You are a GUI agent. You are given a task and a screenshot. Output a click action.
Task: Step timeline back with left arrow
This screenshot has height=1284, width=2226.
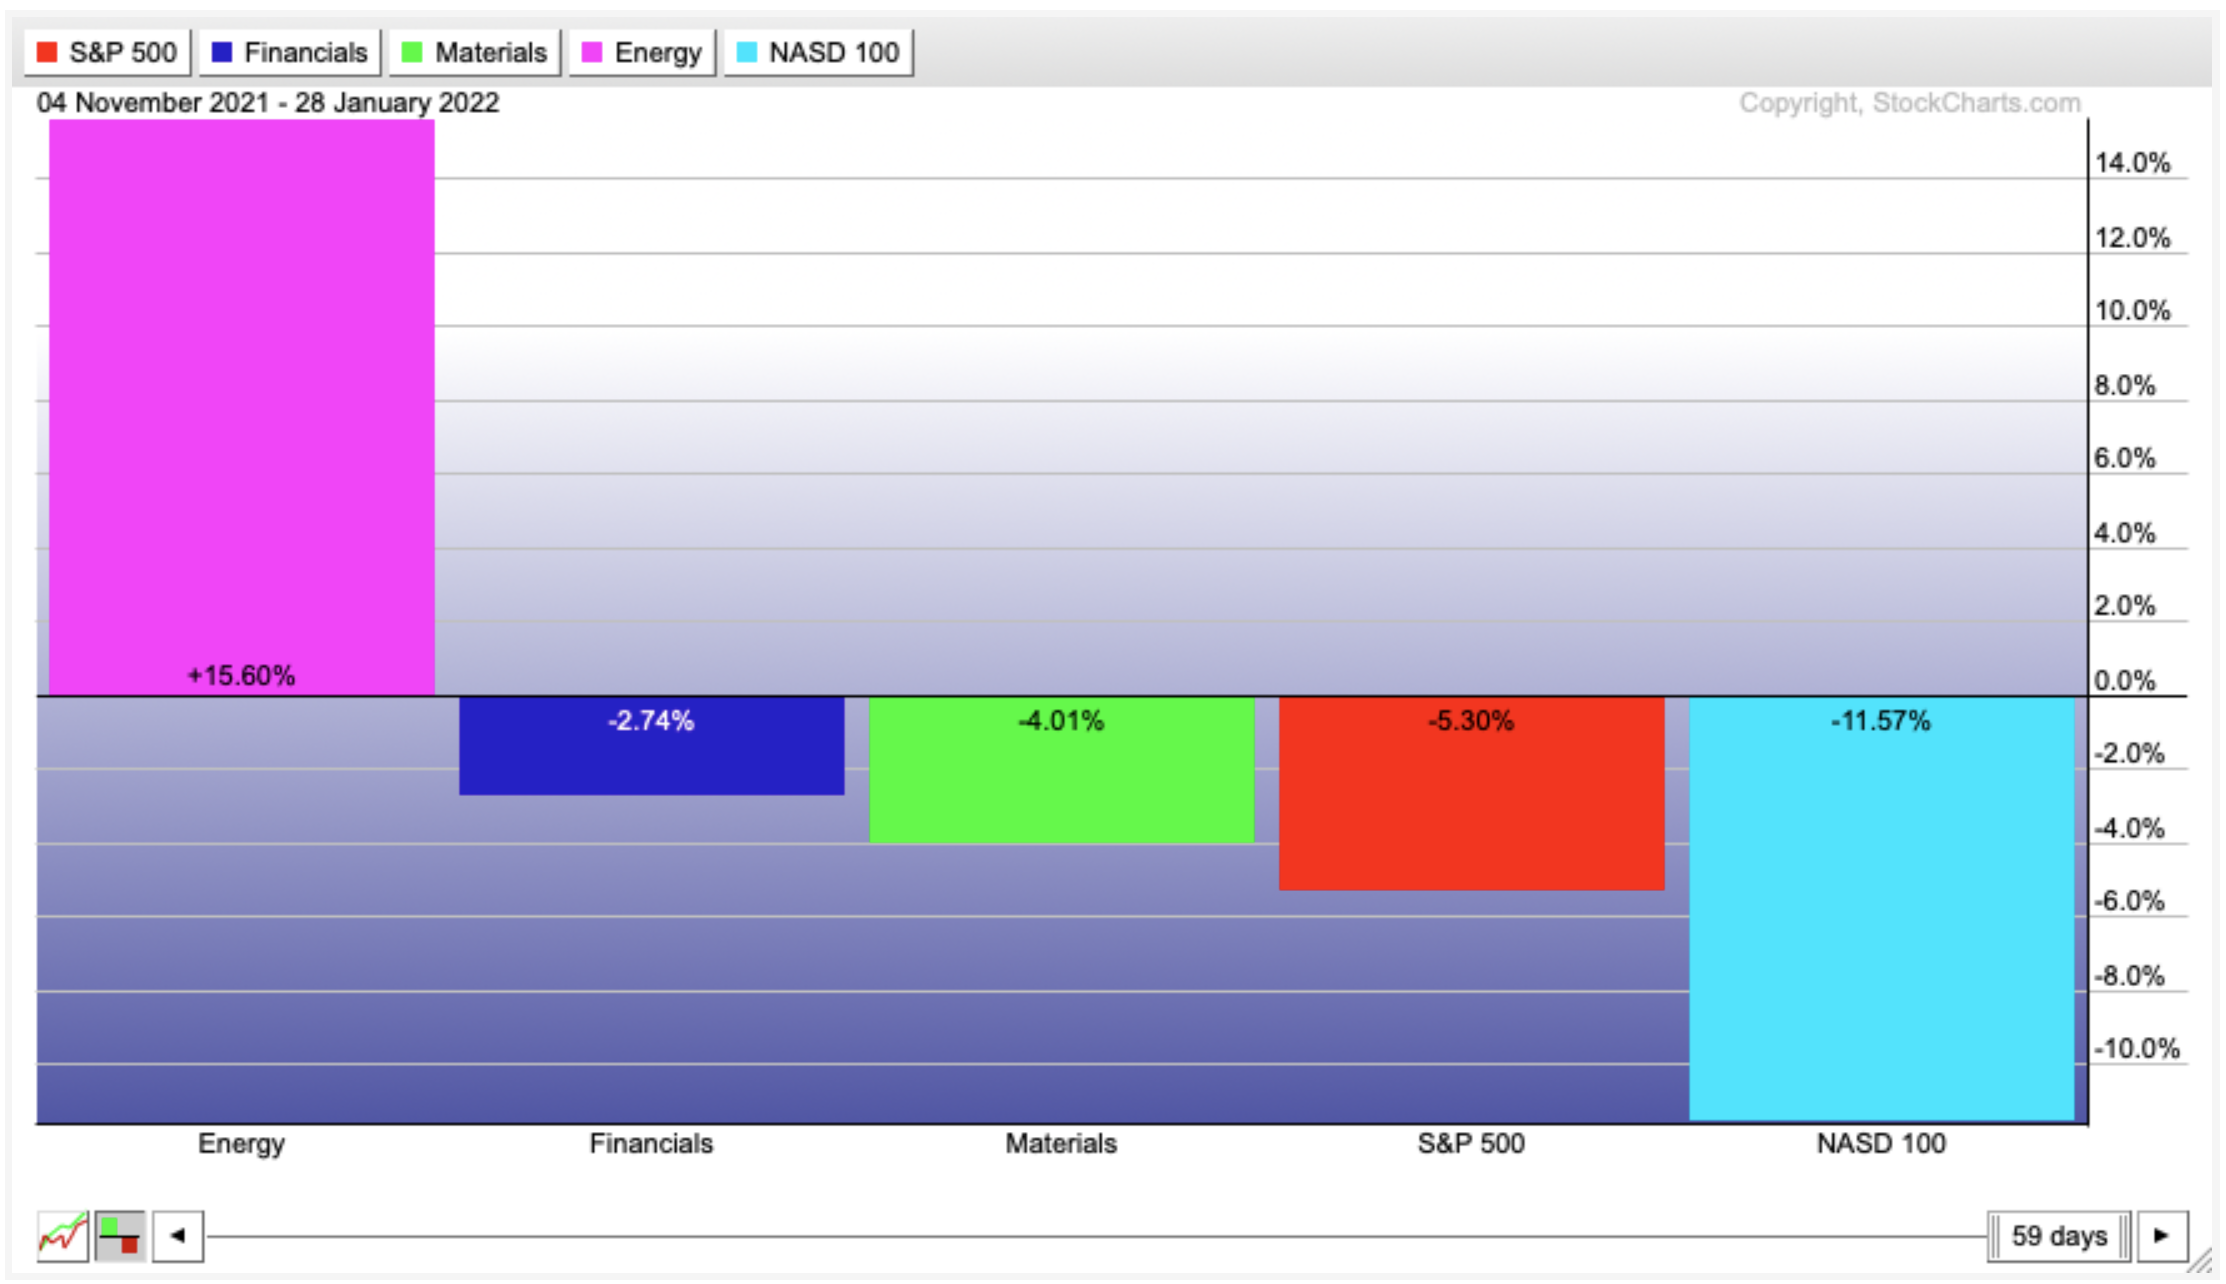point(178,1236)
